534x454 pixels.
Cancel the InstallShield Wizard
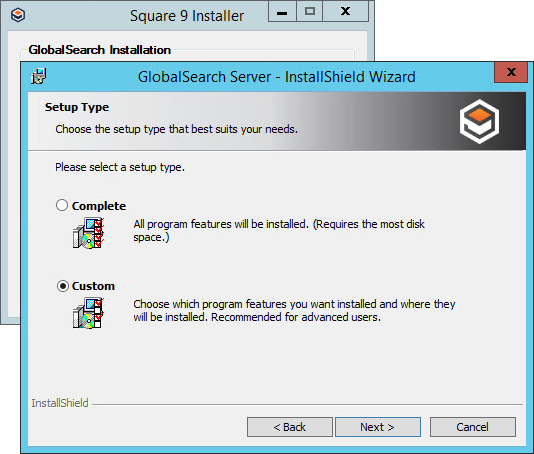[x=473, y=427]
